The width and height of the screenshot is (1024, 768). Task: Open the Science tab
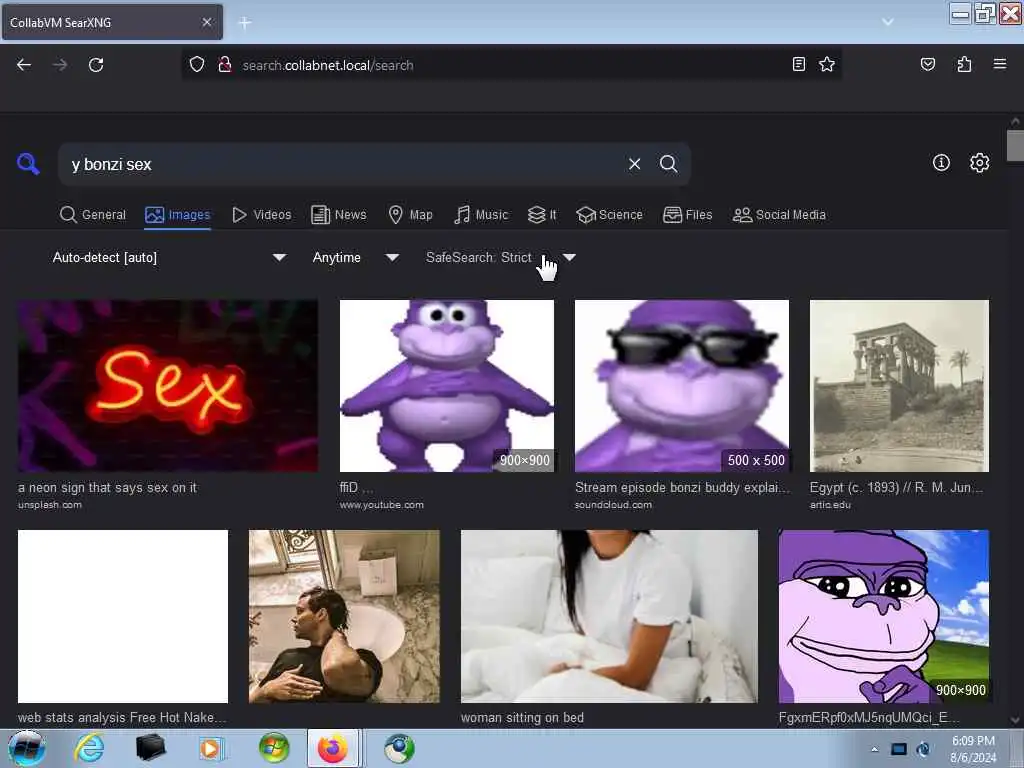click(x=609, y=215)
